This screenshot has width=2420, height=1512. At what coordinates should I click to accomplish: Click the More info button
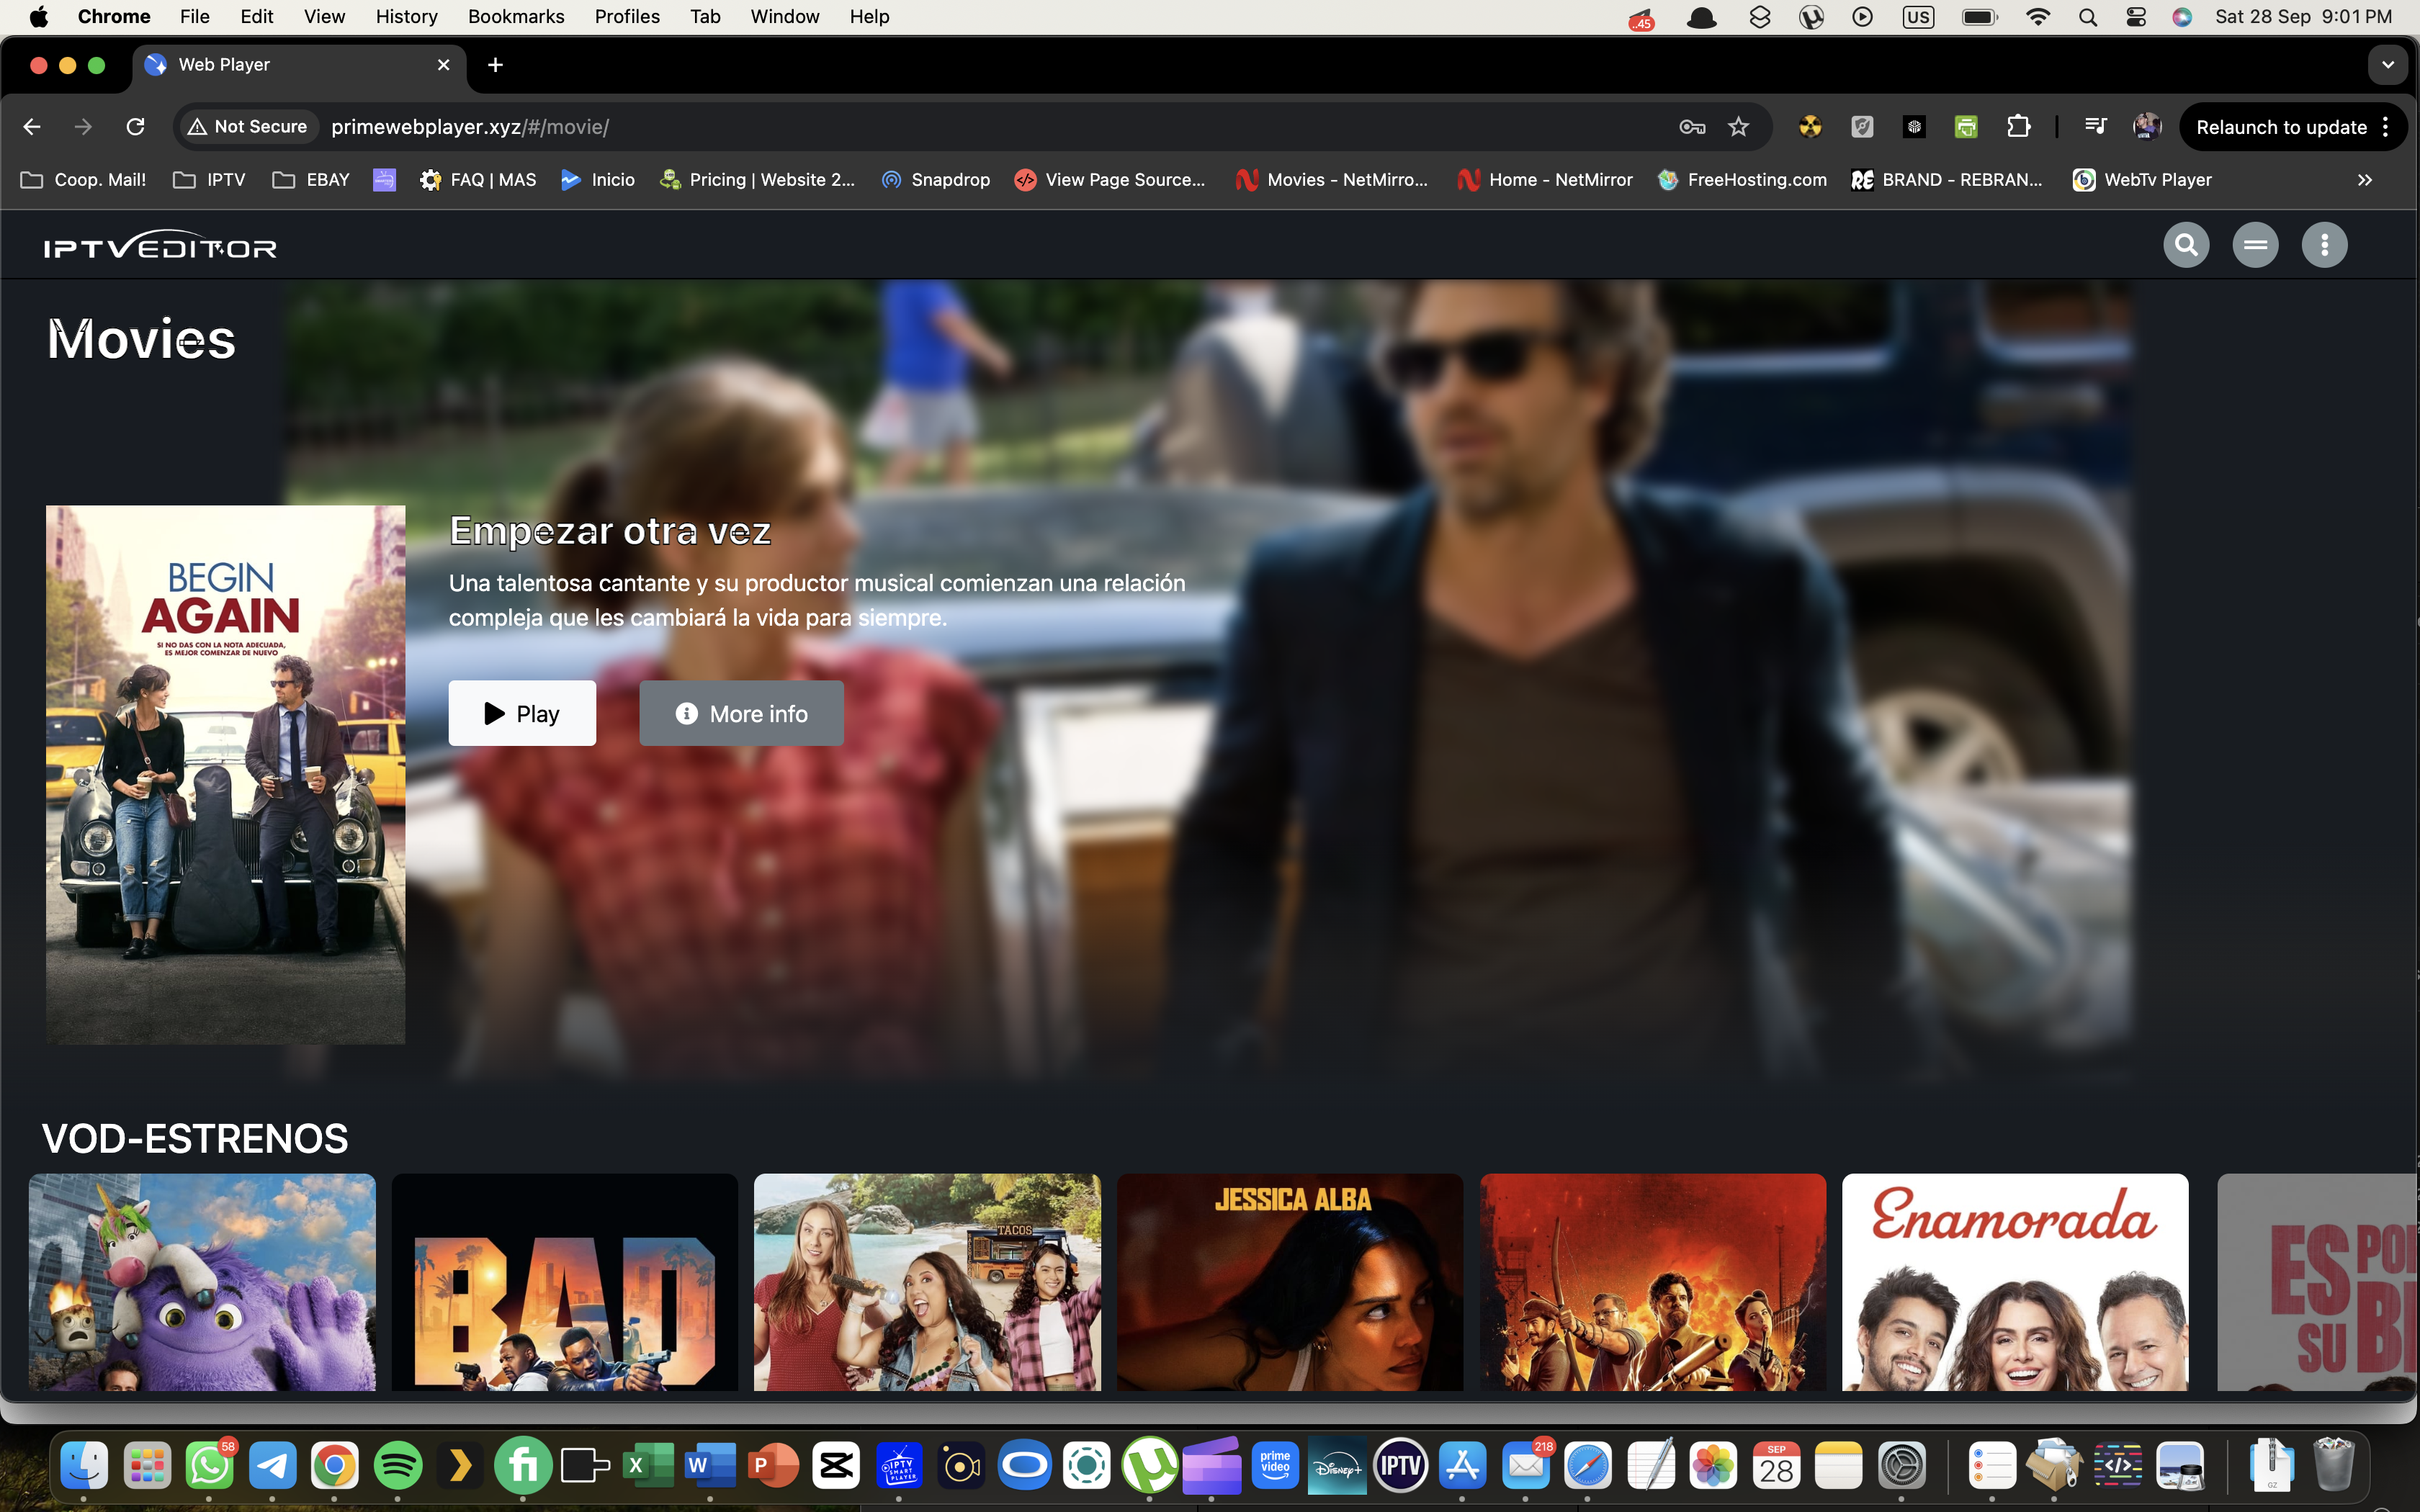pos(741,712)
